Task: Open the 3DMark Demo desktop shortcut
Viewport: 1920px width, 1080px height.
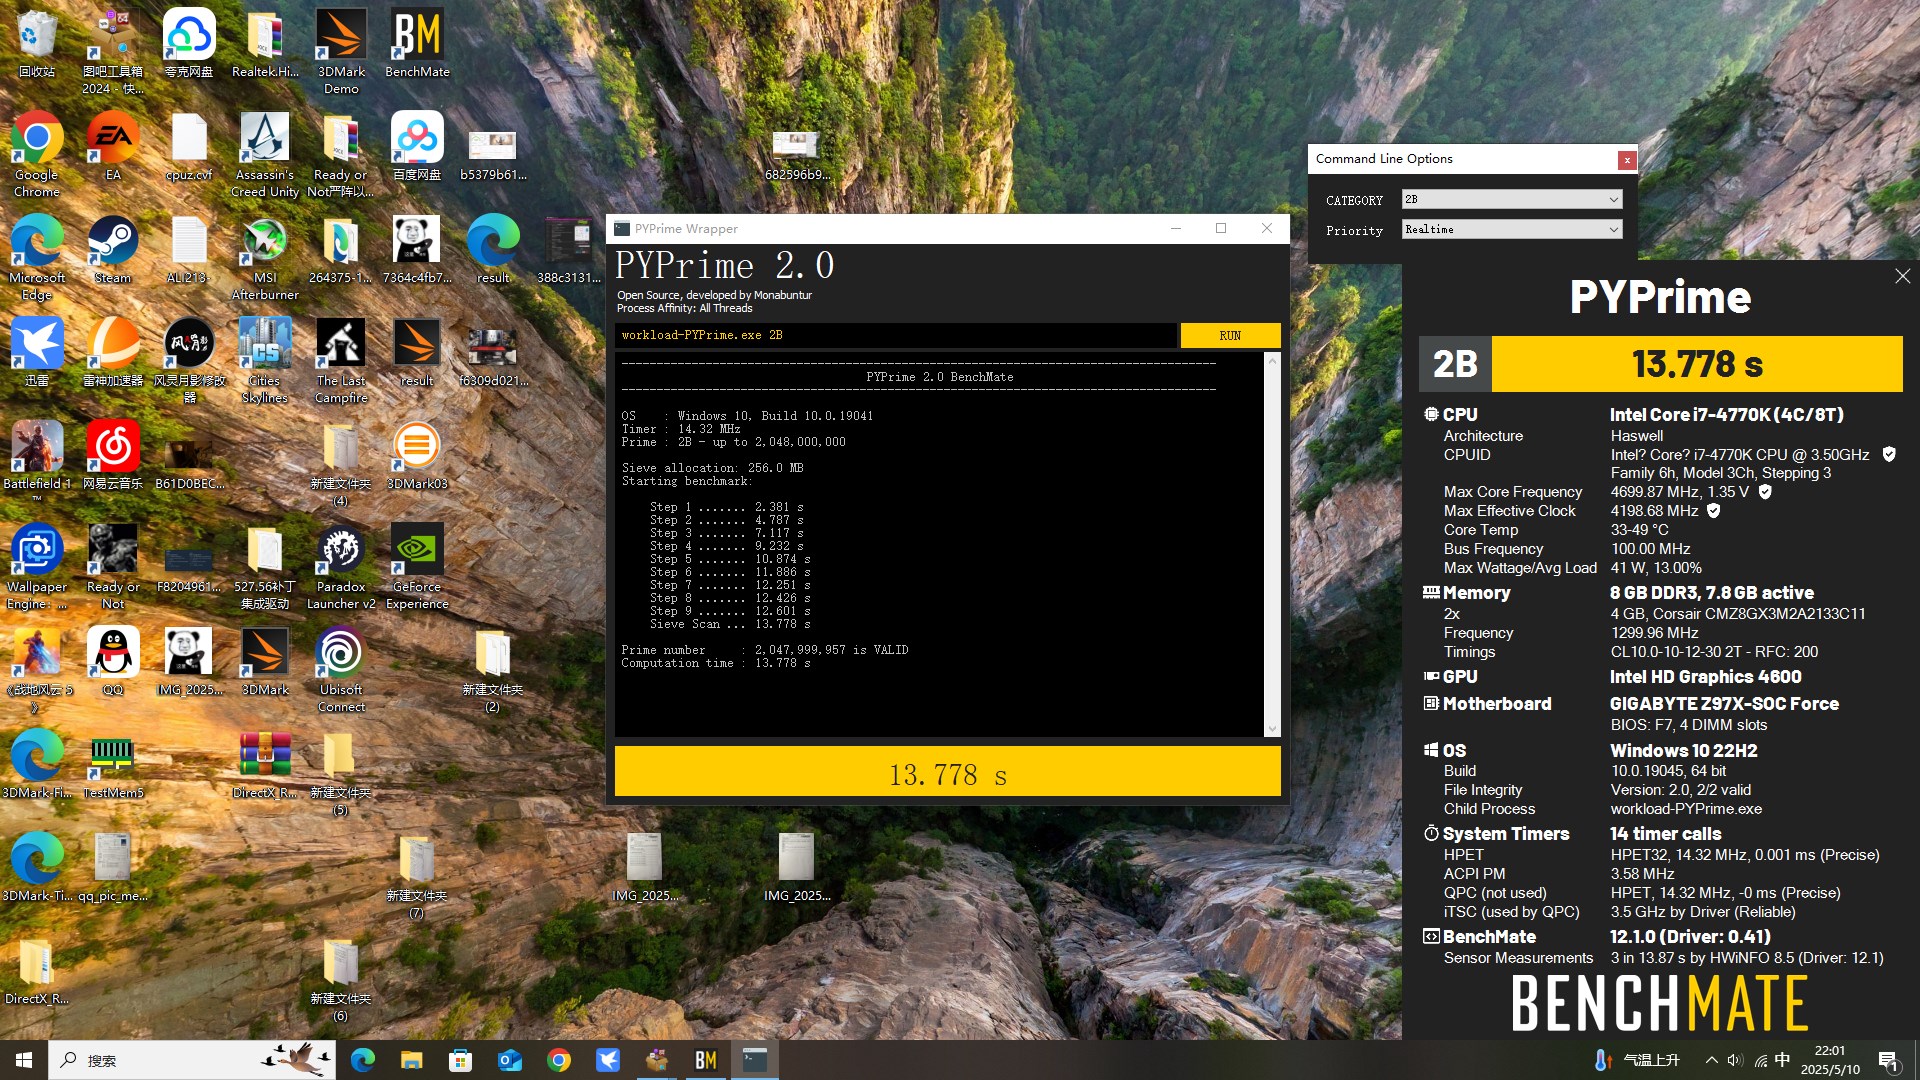Action: 341,51
